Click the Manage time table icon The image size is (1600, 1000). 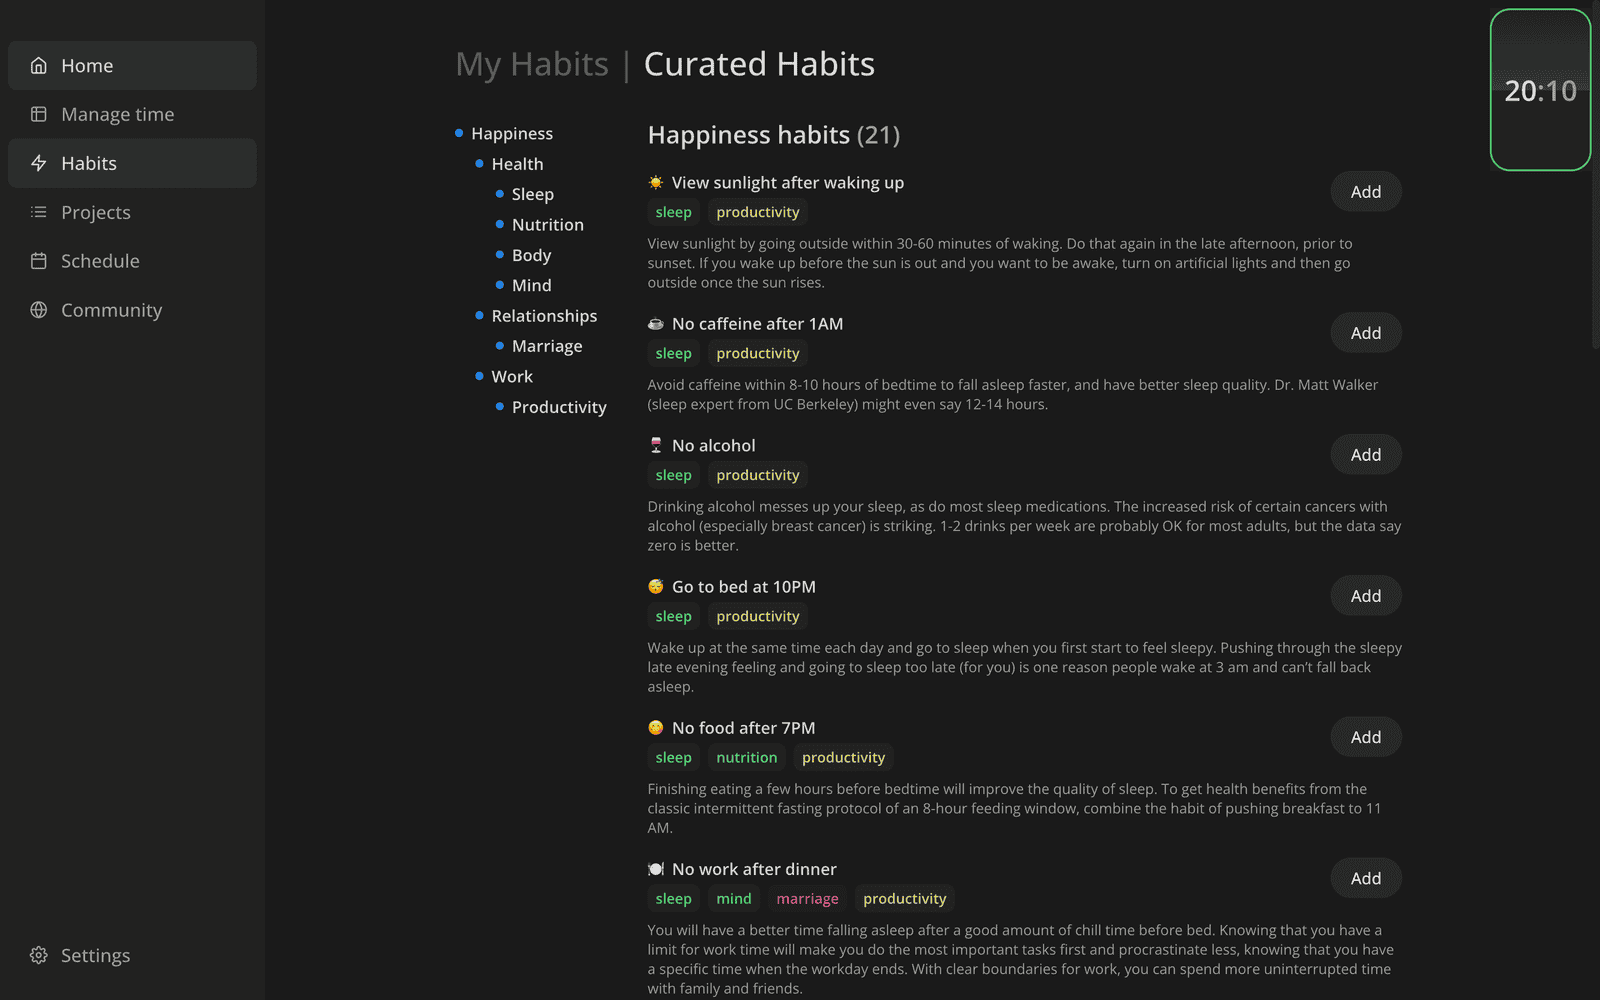pos(39,115)
